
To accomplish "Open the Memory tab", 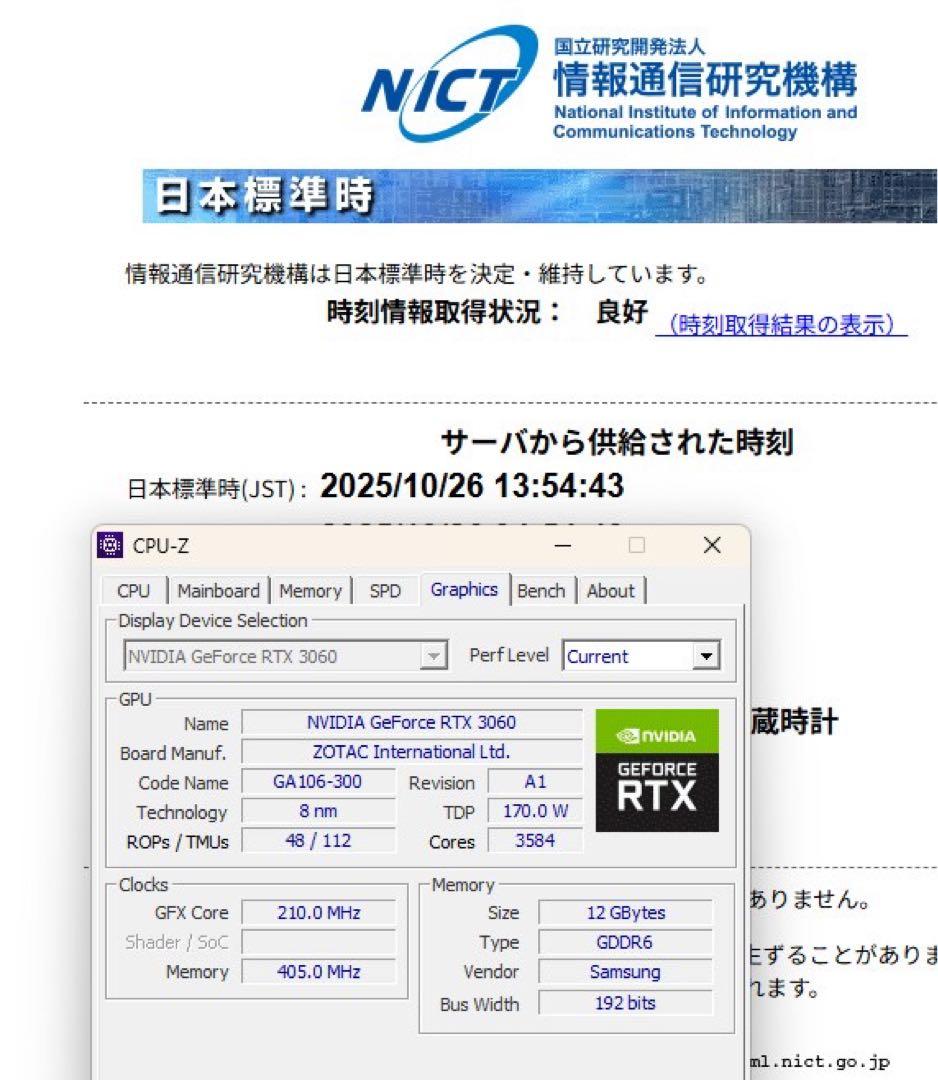I will click(x=310, y=591).
